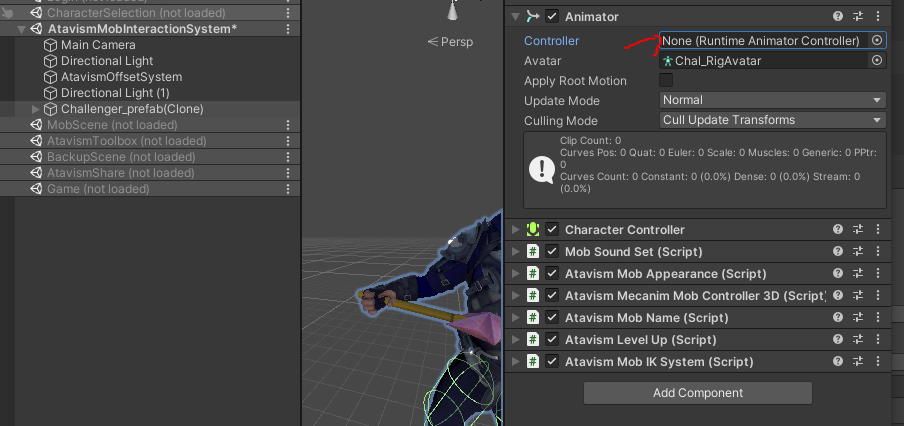
Task: Enable the Apply Root Motion checkbox
Action: pyautogui.click(x=666, y=80)
